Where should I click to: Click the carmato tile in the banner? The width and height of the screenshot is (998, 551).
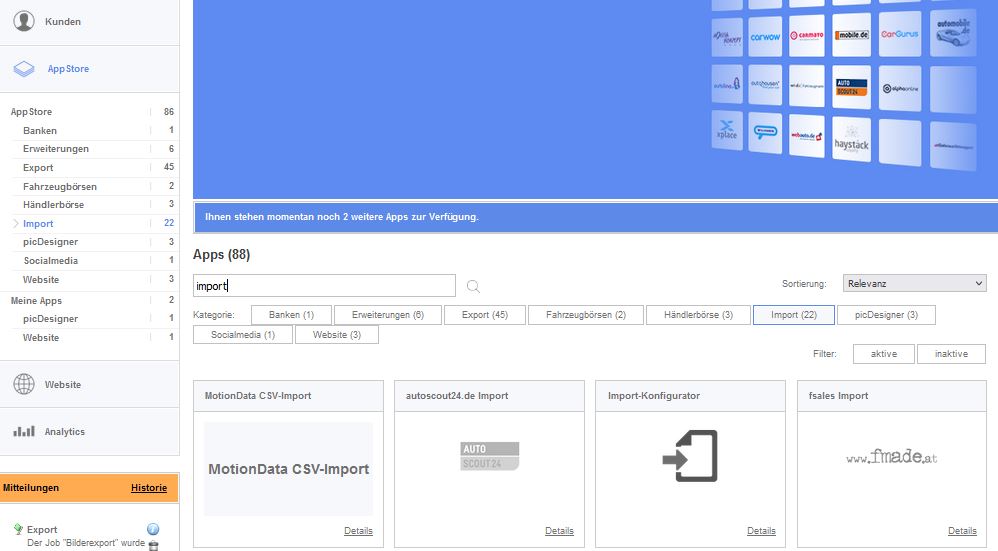[x=806, y=36]
